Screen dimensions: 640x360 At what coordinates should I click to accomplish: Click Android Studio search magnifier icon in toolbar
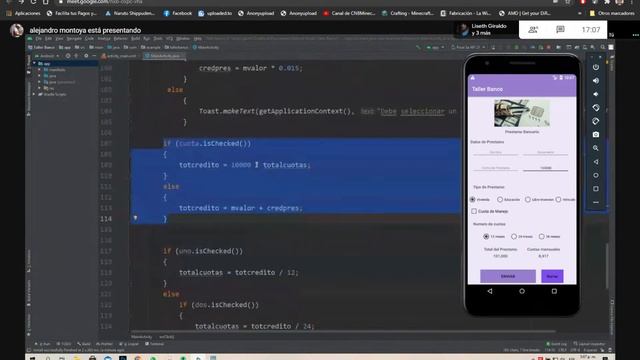click(602, 47)
